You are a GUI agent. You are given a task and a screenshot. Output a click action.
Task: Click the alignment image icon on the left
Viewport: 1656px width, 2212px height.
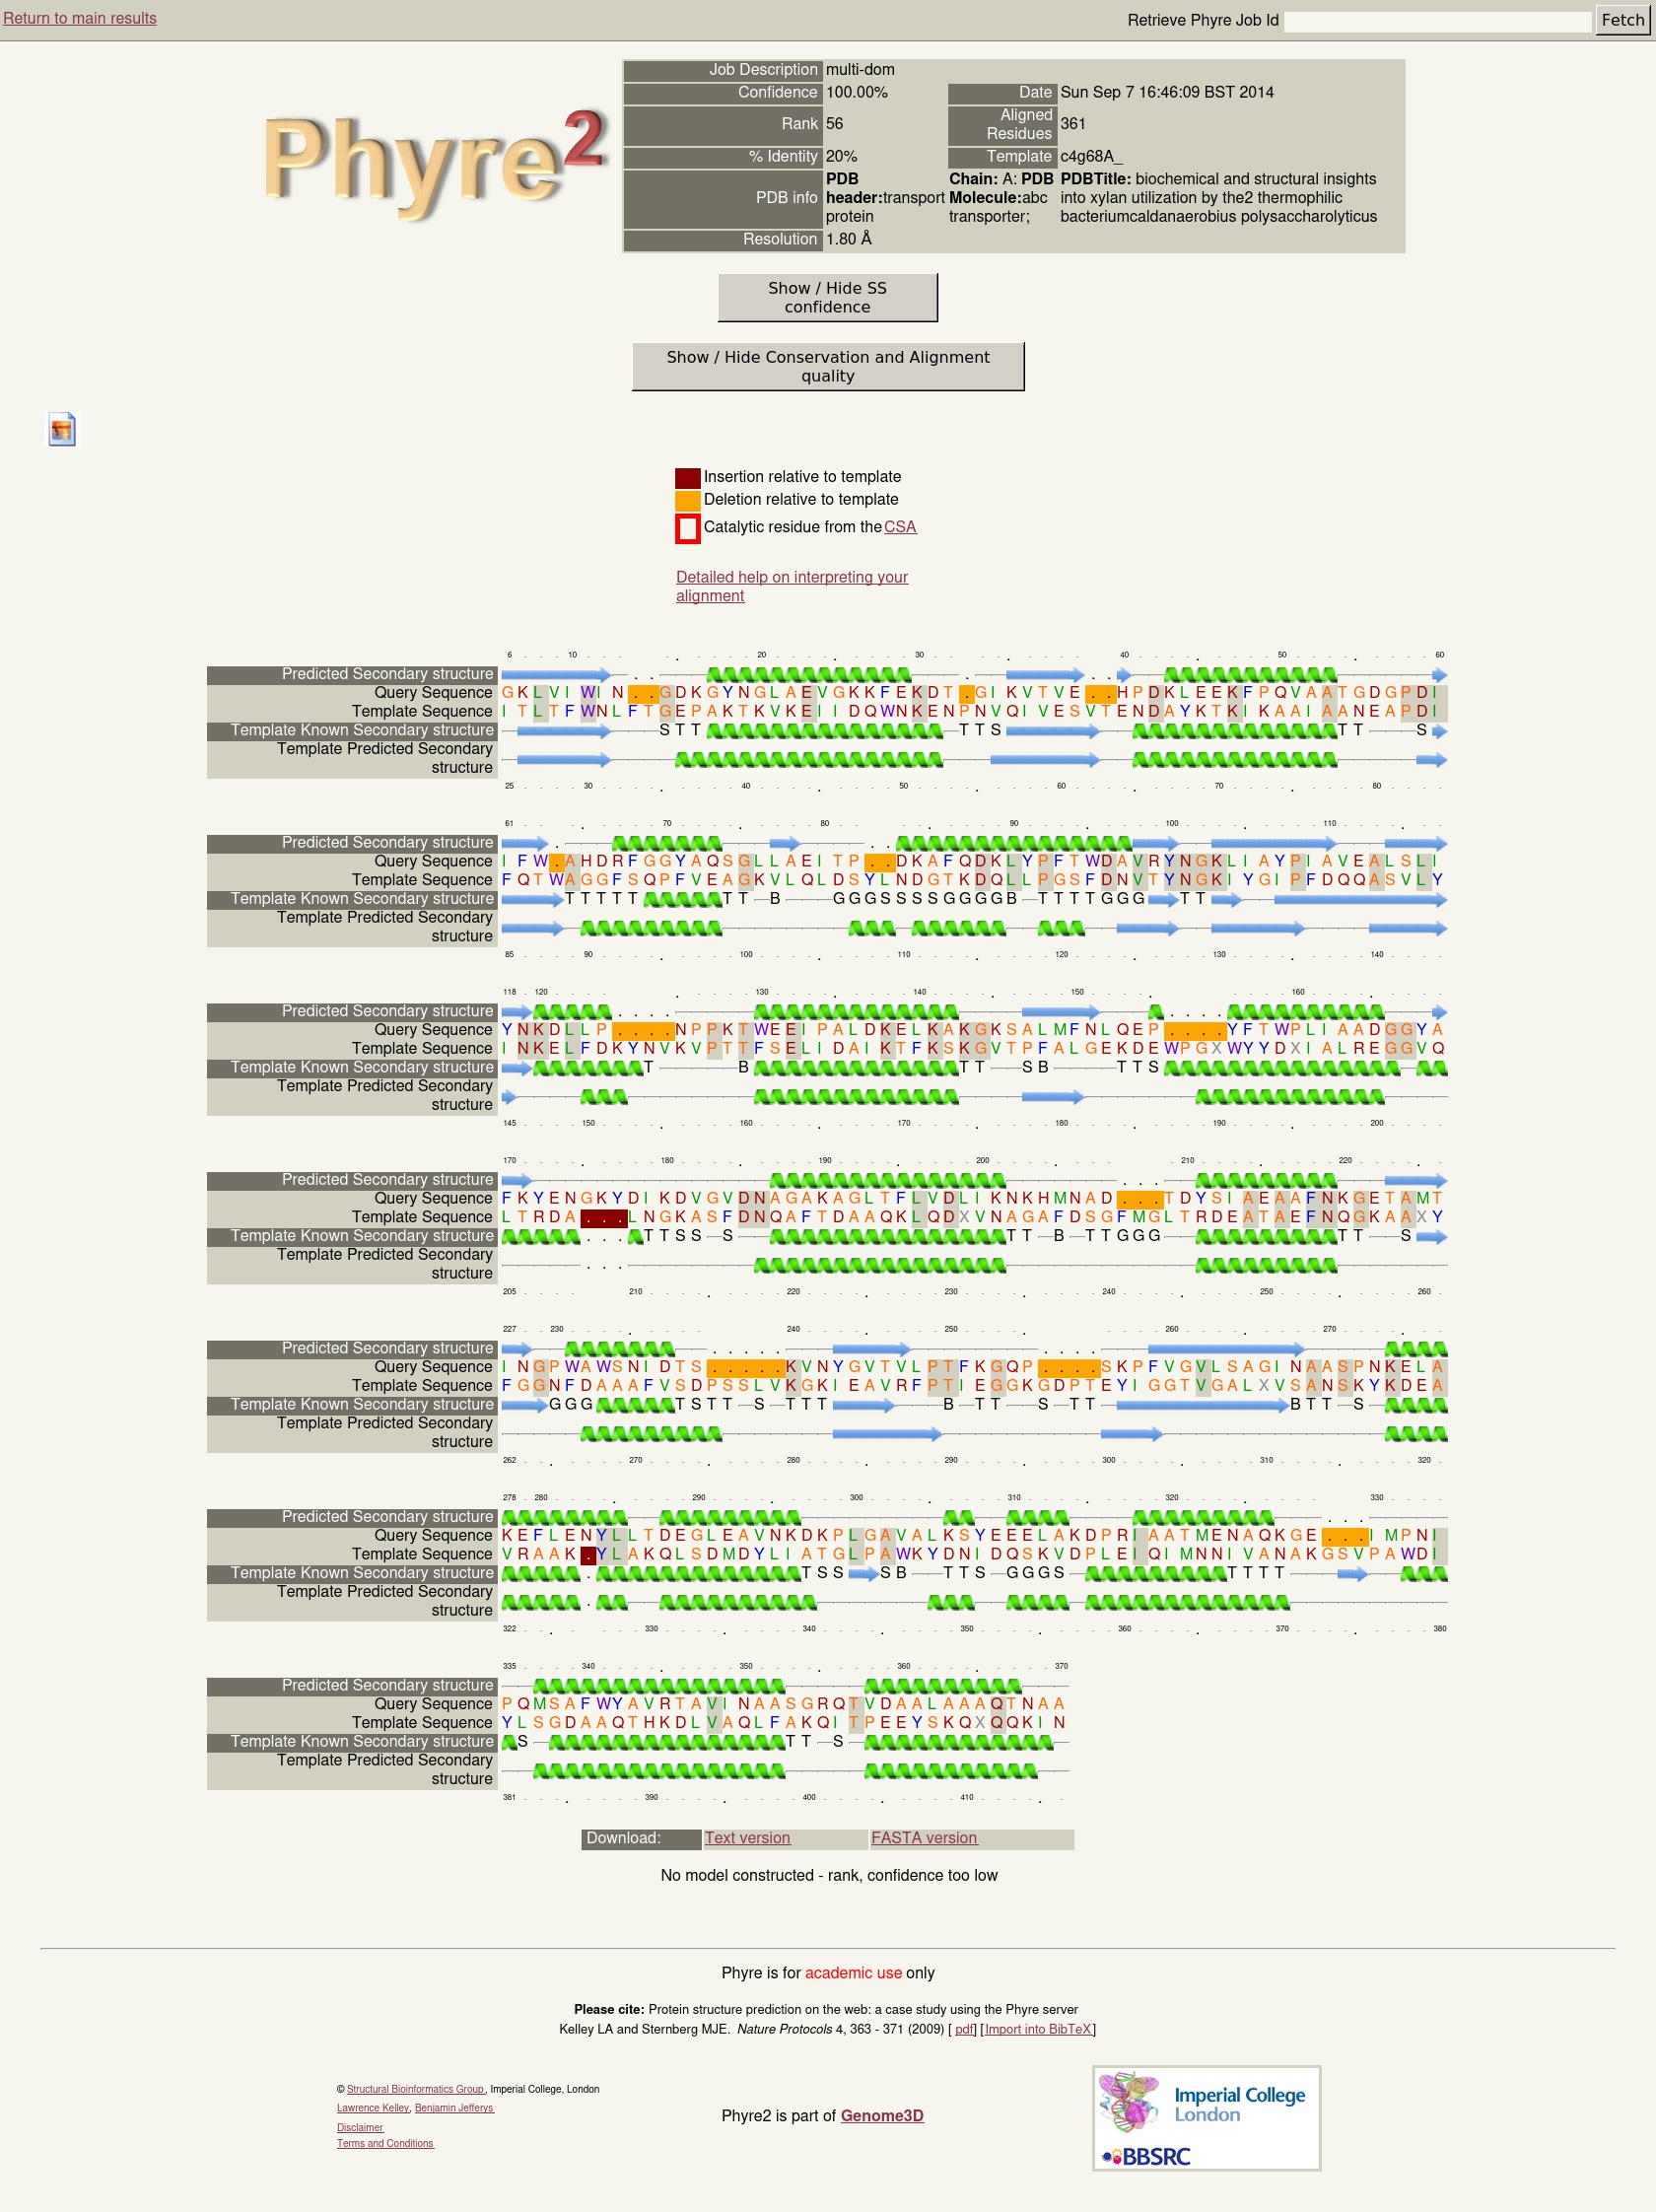click(x=62, y=429)
